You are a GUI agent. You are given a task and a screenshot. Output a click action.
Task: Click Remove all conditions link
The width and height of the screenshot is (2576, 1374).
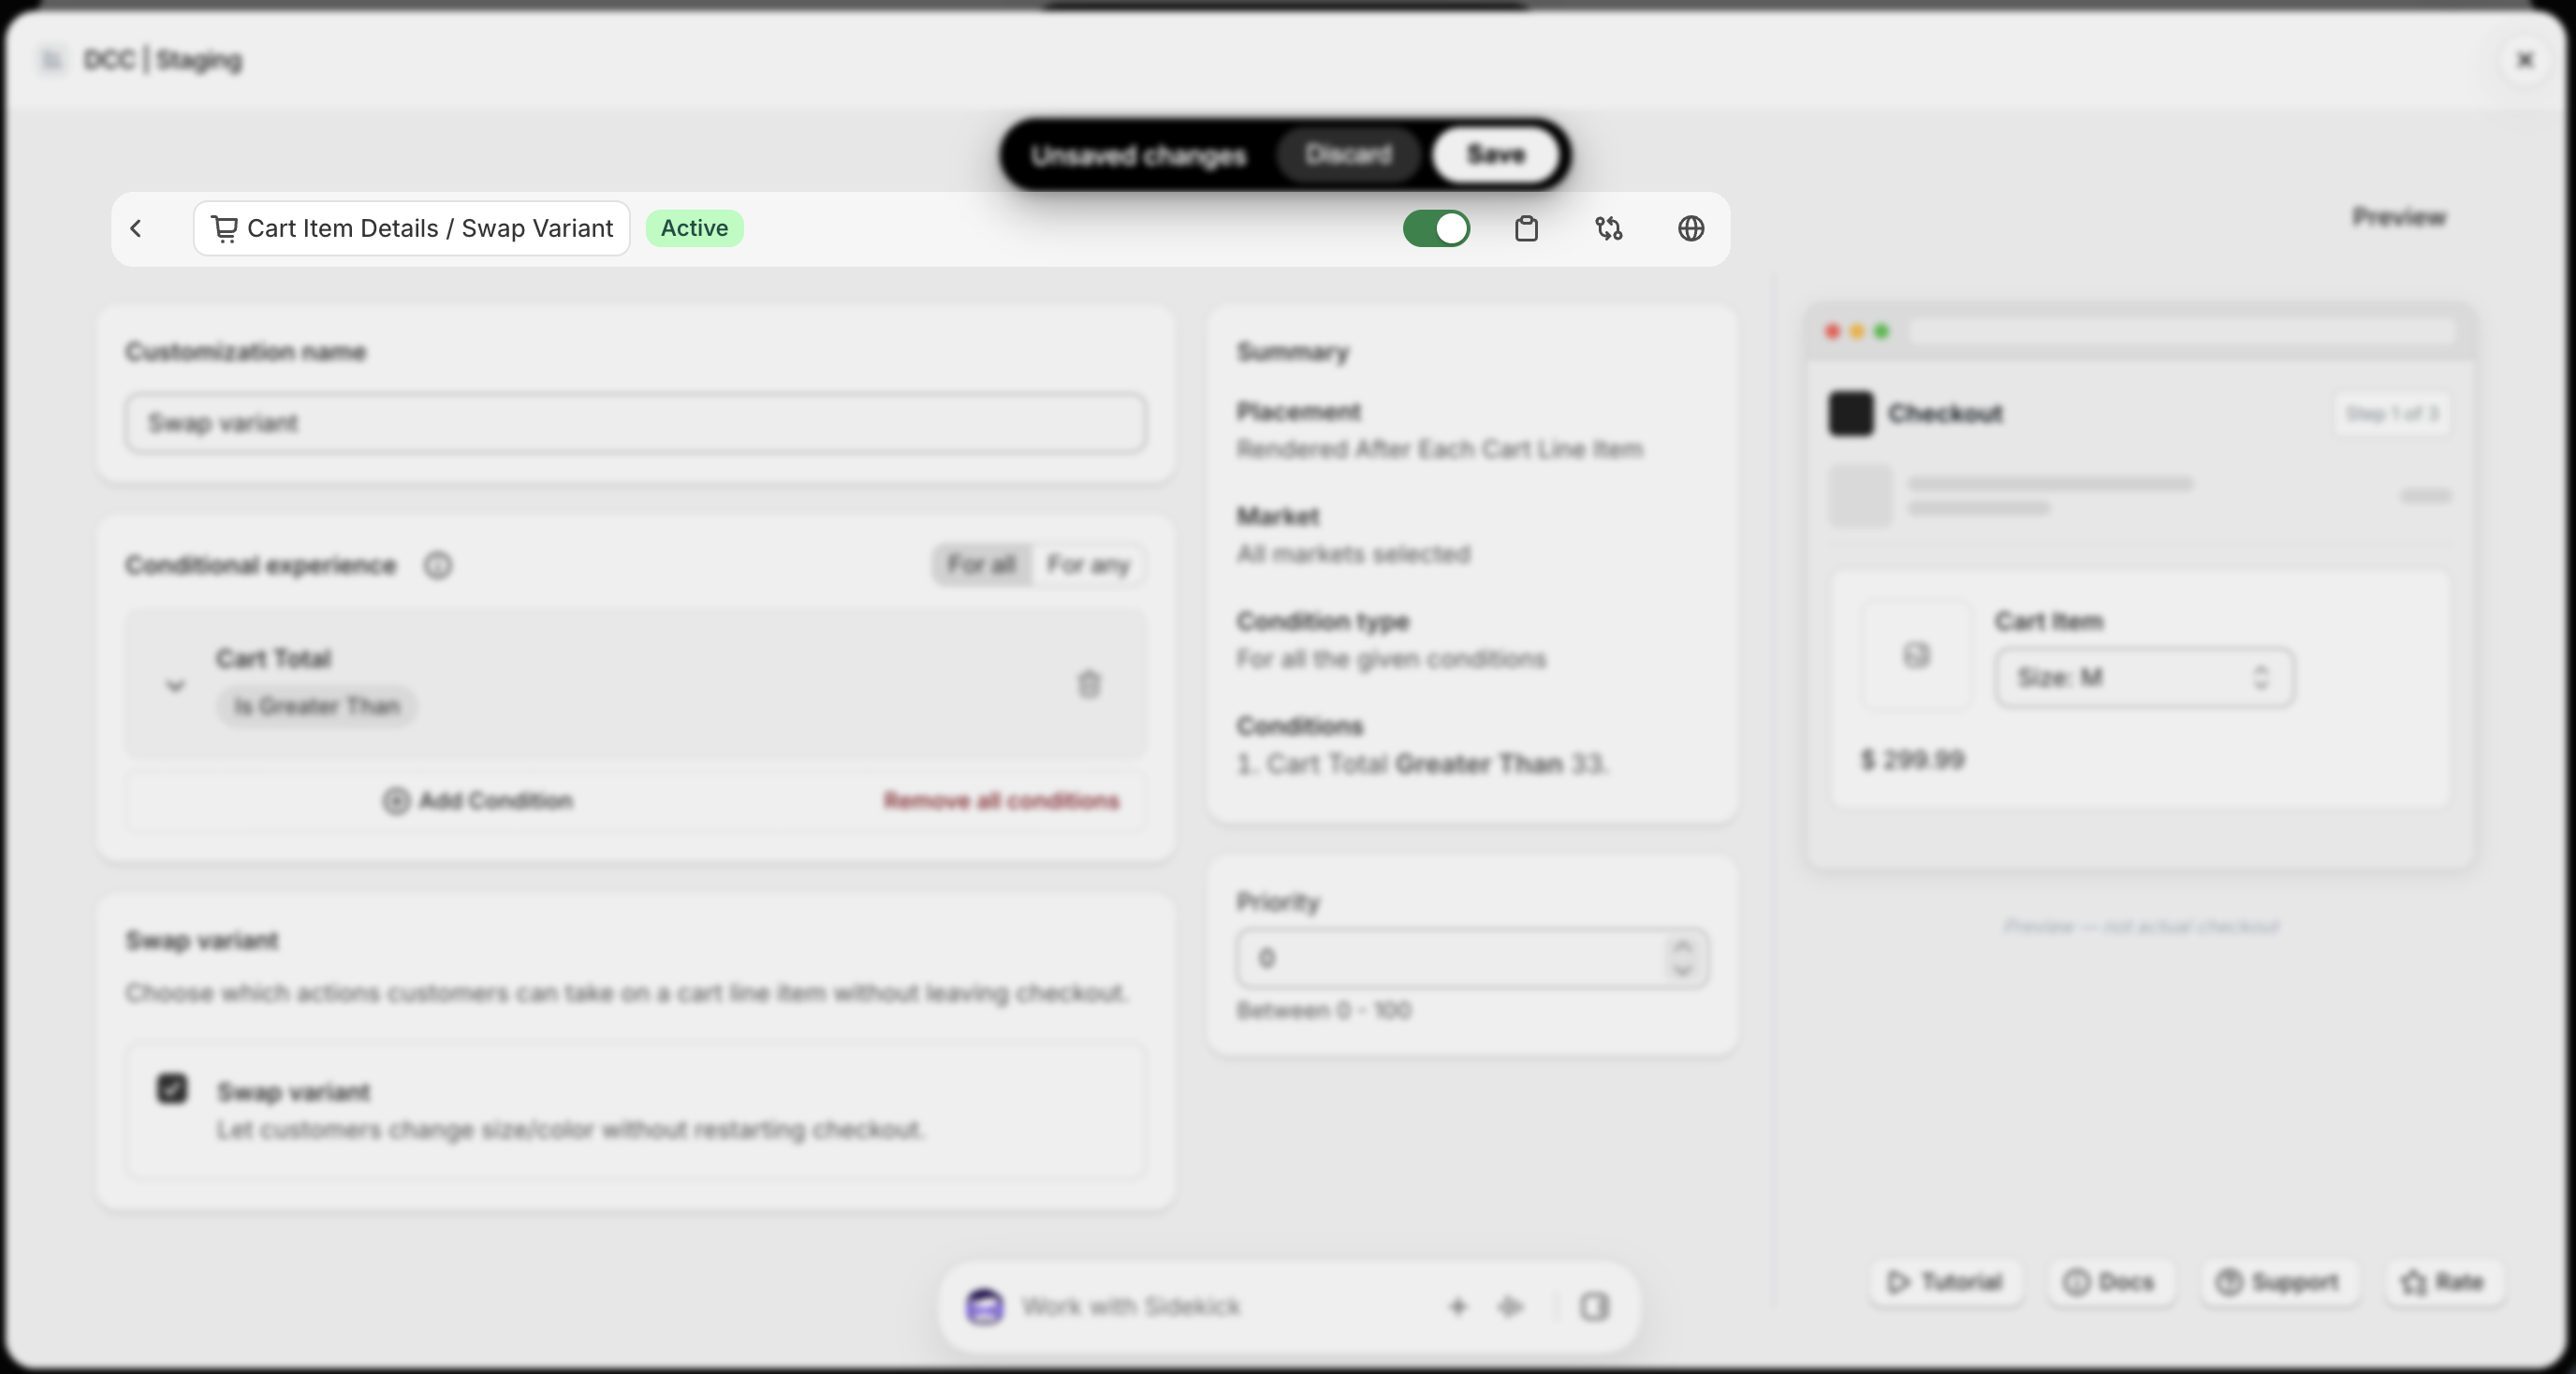point(1001,801)
